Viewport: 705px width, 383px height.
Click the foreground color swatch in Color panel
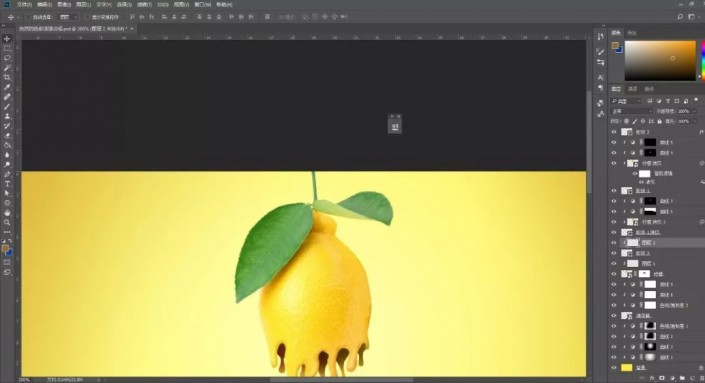coord(615,45)
